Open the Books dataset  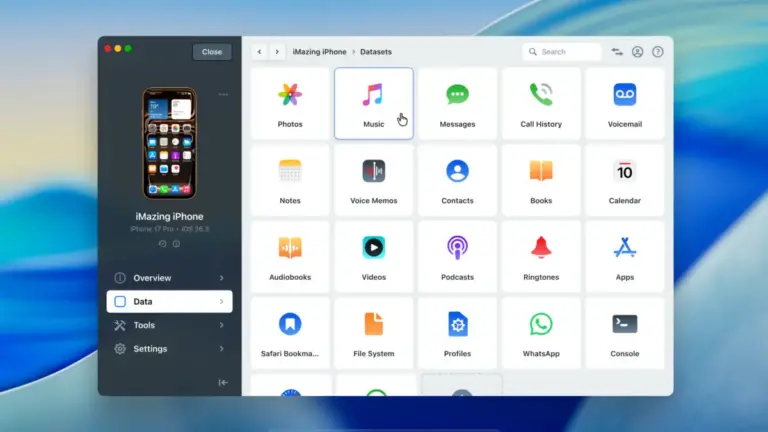541,180
